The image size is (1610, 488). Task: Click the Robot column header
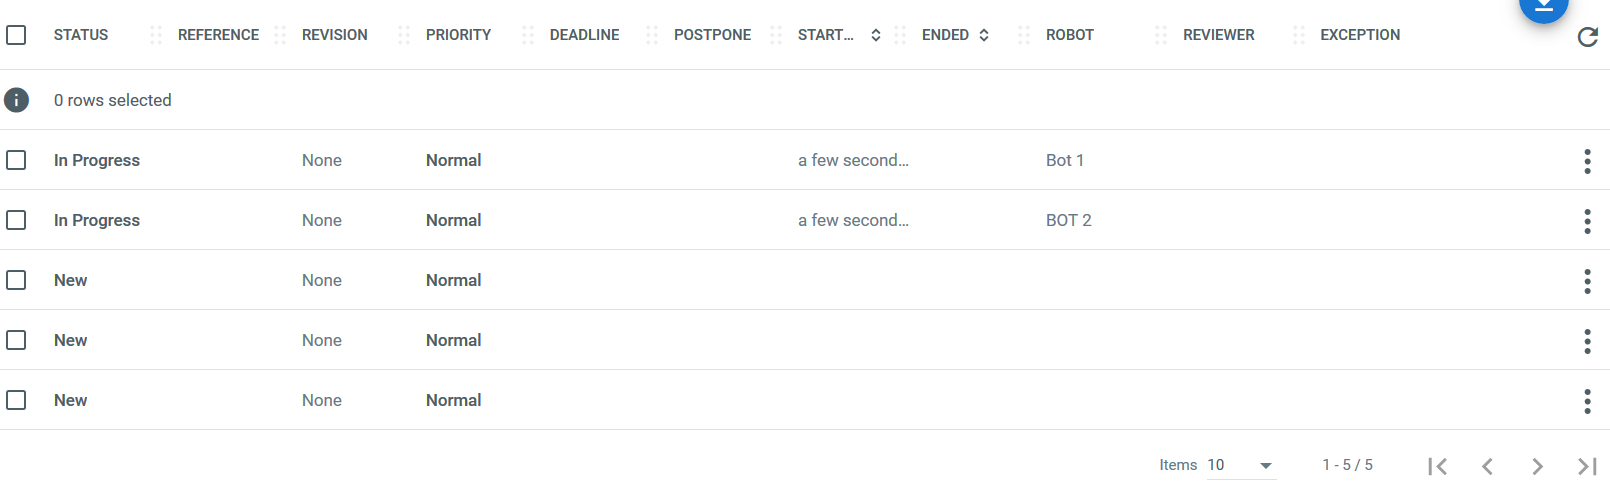coord(1069,35)
